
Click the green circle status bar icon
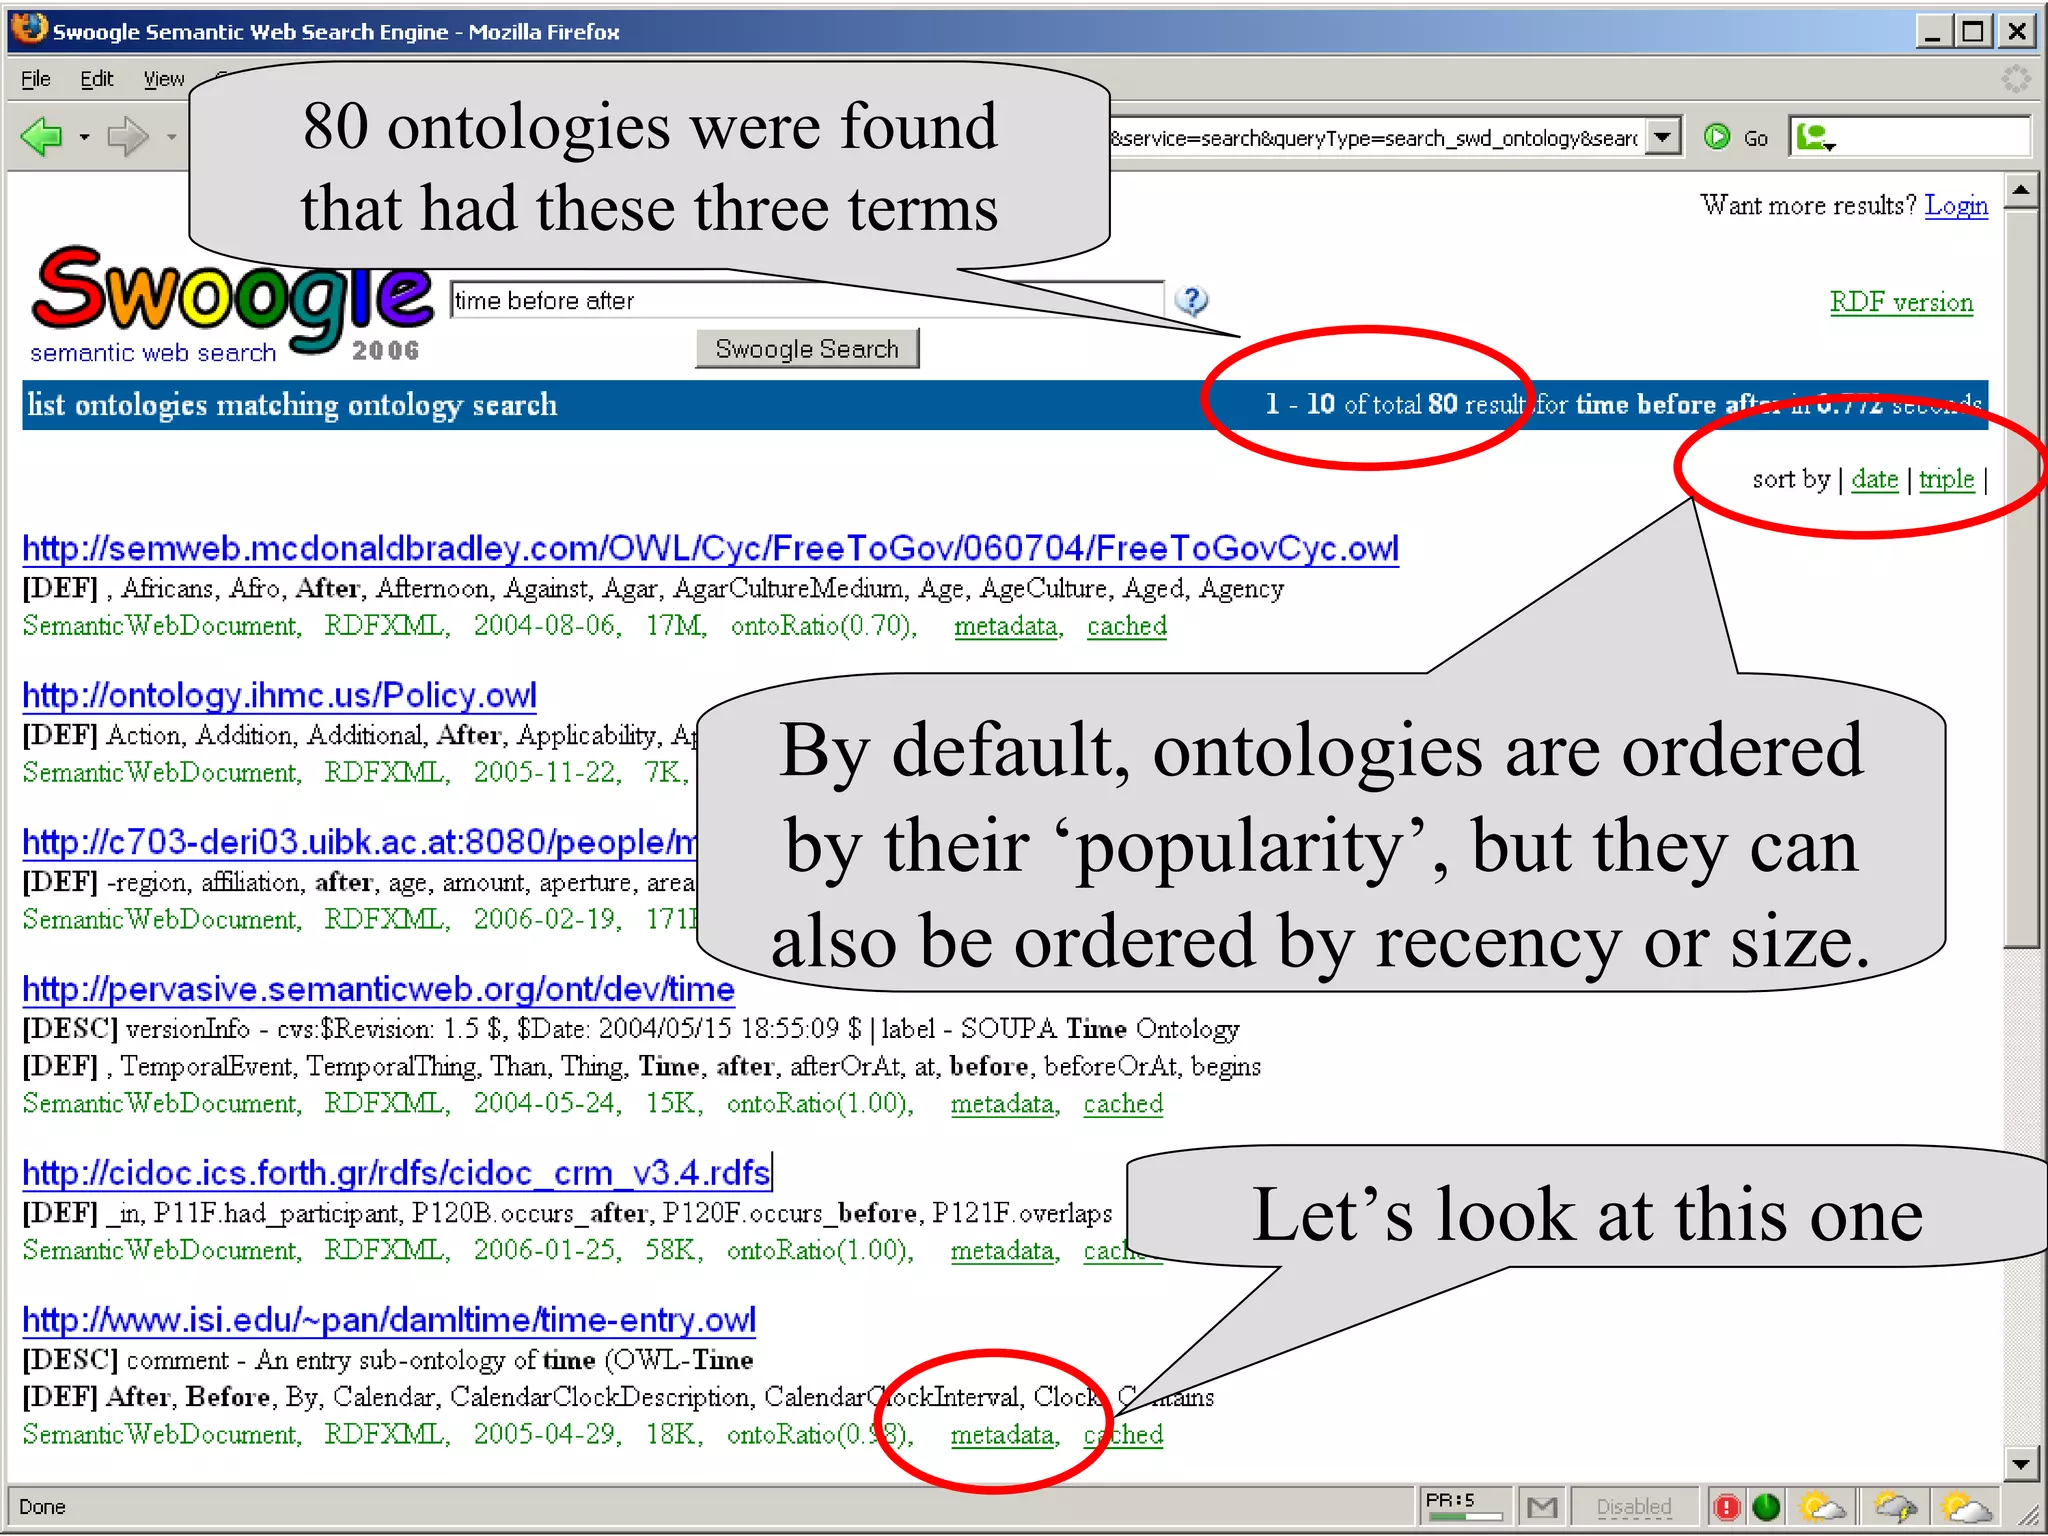coord(1767,1506)
